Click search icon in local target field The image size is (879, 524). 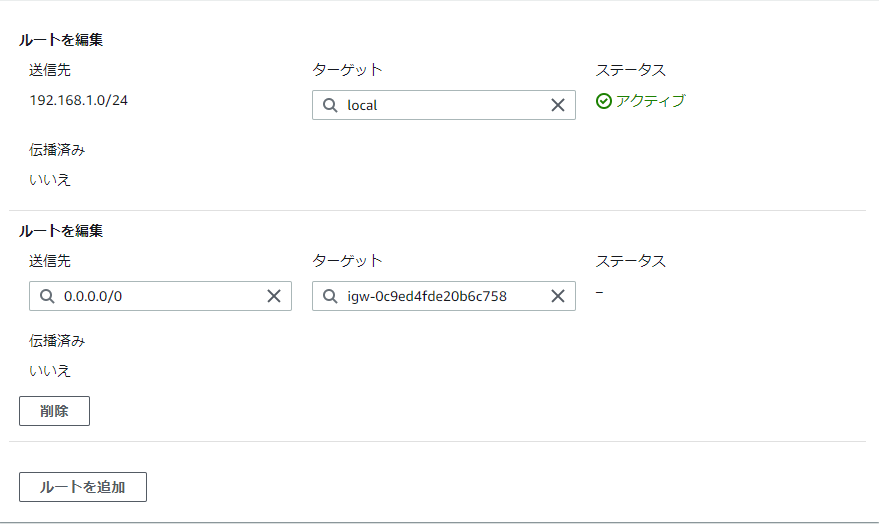330,105
